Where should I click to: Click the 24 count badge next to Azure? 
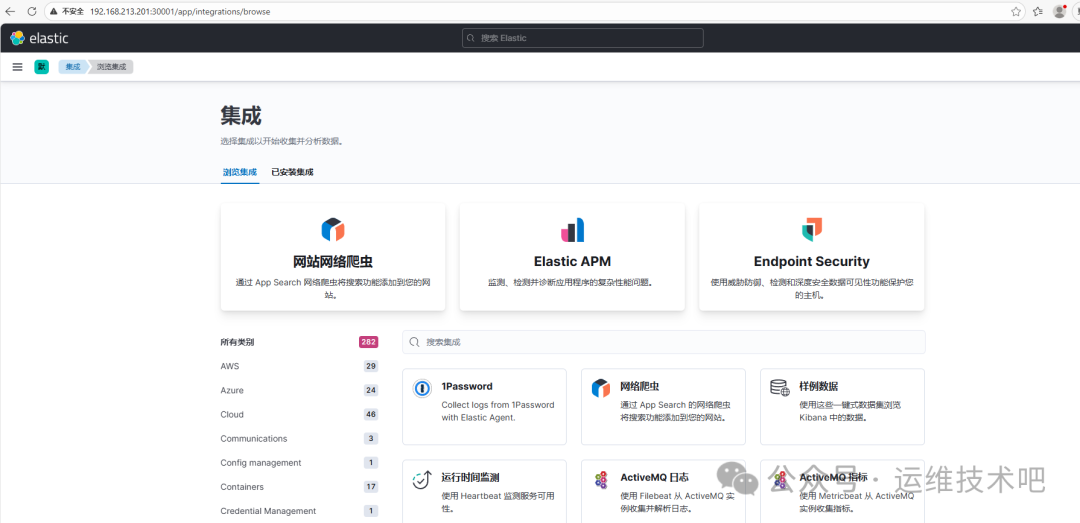click(371, 391)
